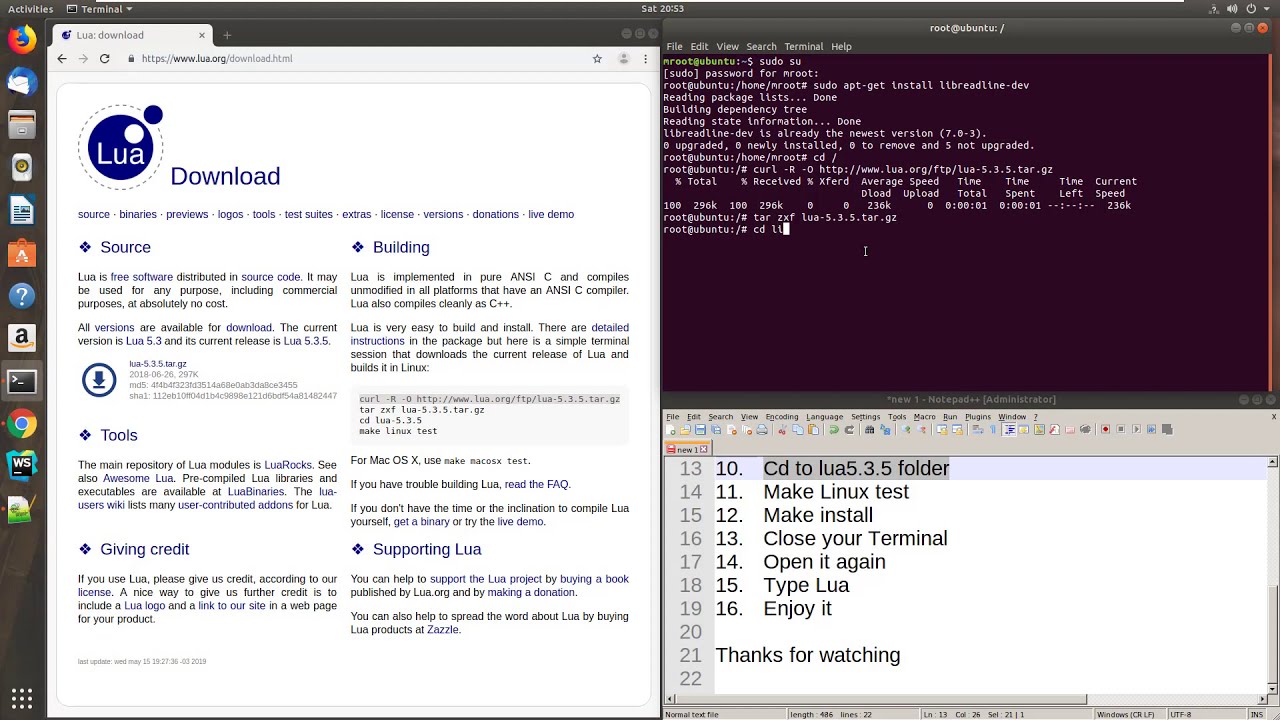Open Firefox from the Ubuntu dock

click(x=21, y=39)
